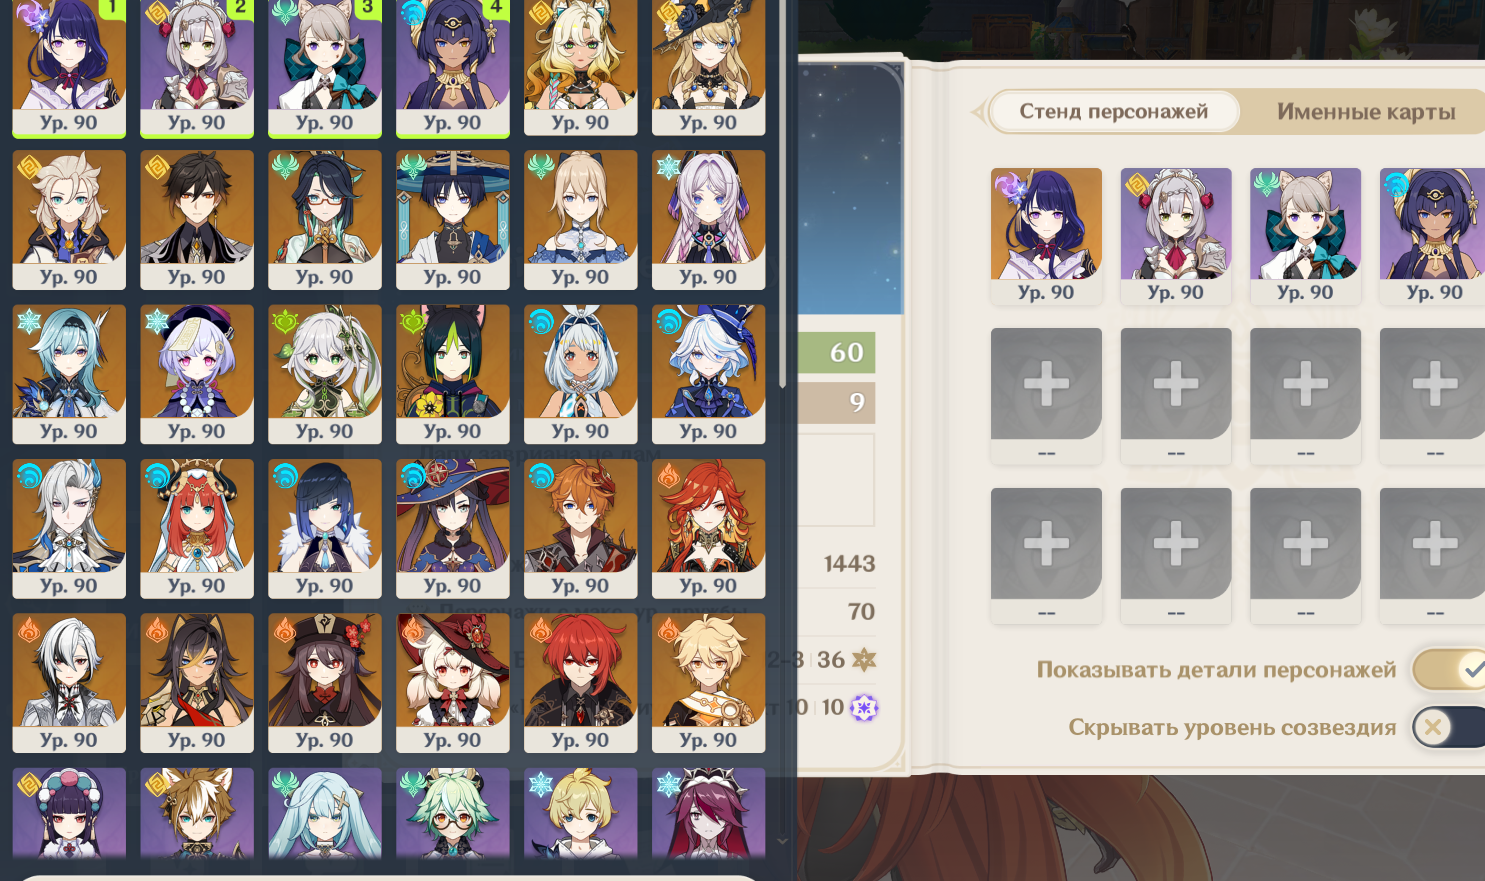Image resolution: width=1485 pixels, height=881 pixels.
Task: Click Noelle's card in the showcase stand
Action: click(1176, 236)
